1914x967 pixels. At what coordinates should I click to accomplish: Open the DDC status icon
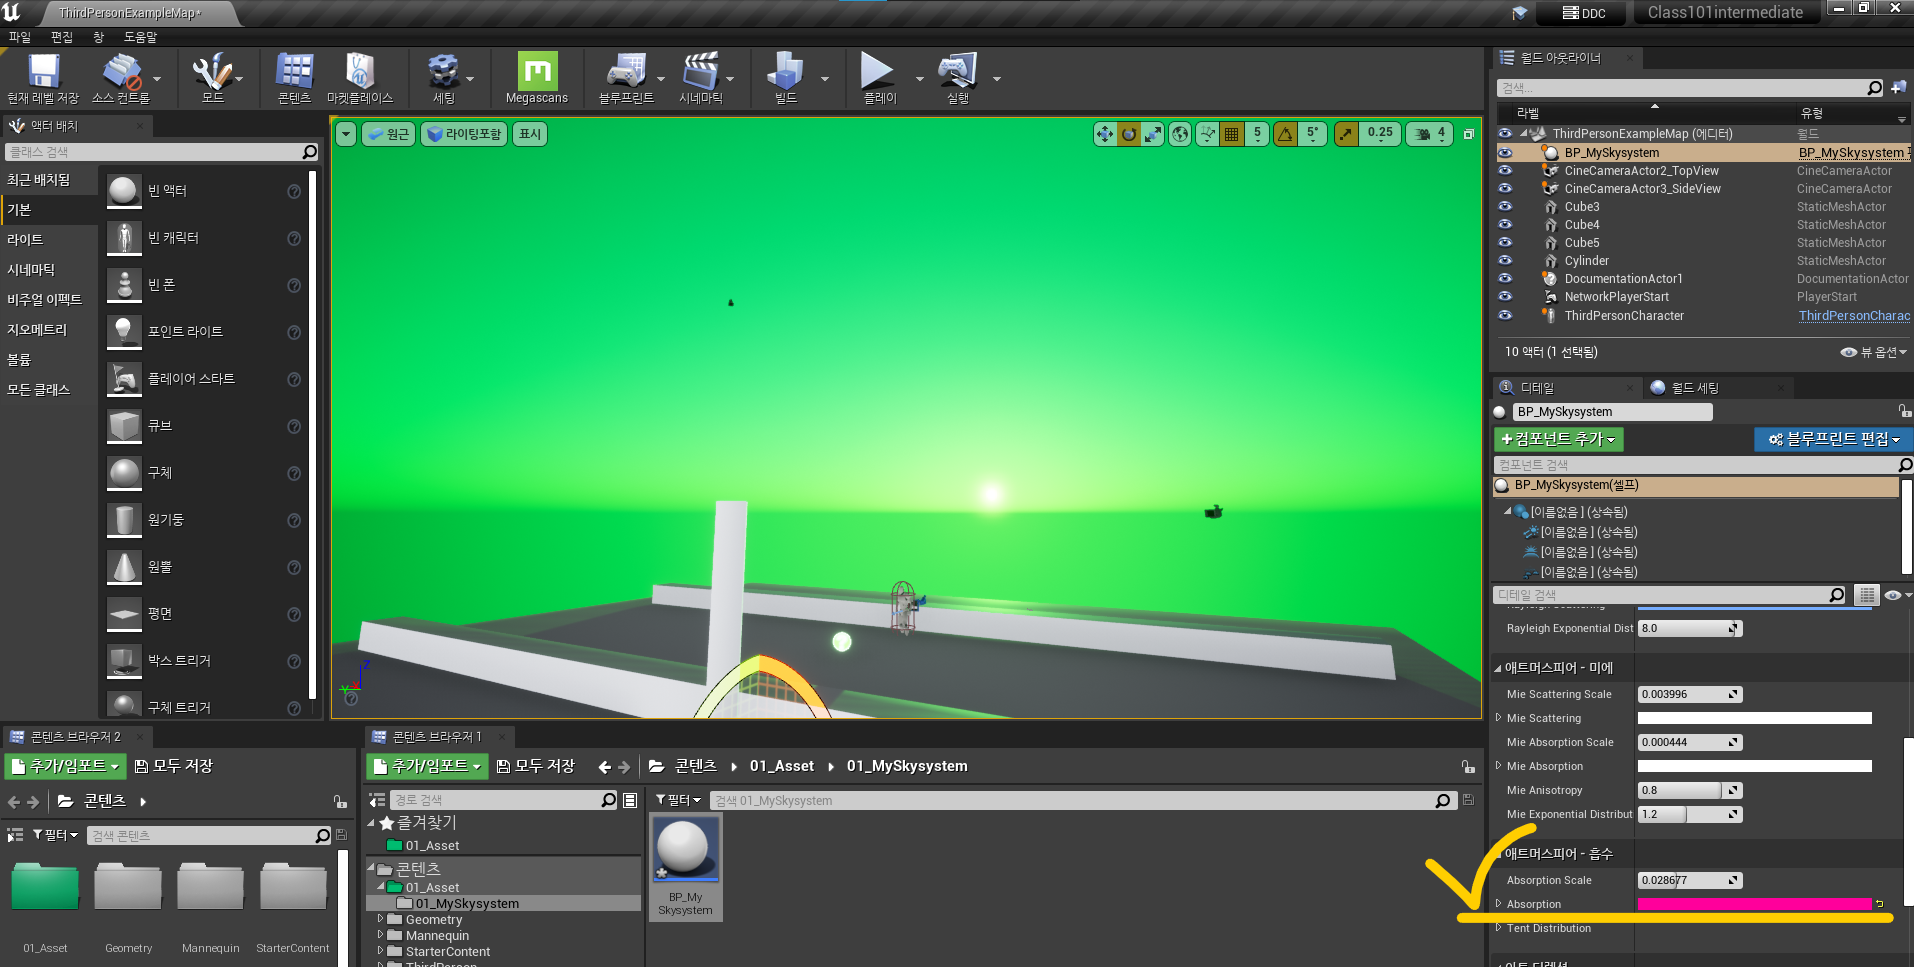[1585, 13]
